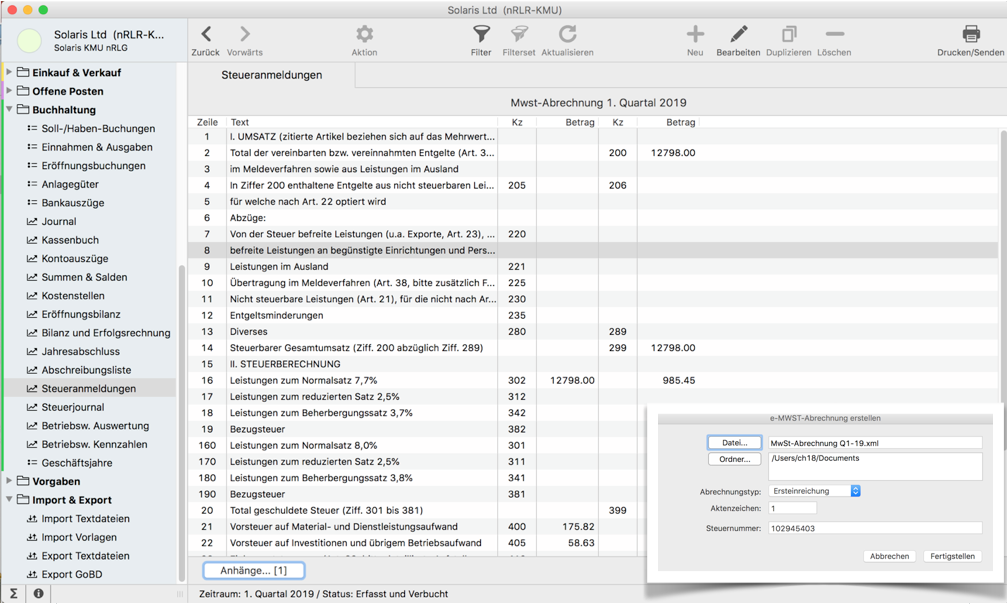Expand the Vorgaben folder
Image resolution: width=1007 pixels, height=604 pixels.
coord(10,481)
